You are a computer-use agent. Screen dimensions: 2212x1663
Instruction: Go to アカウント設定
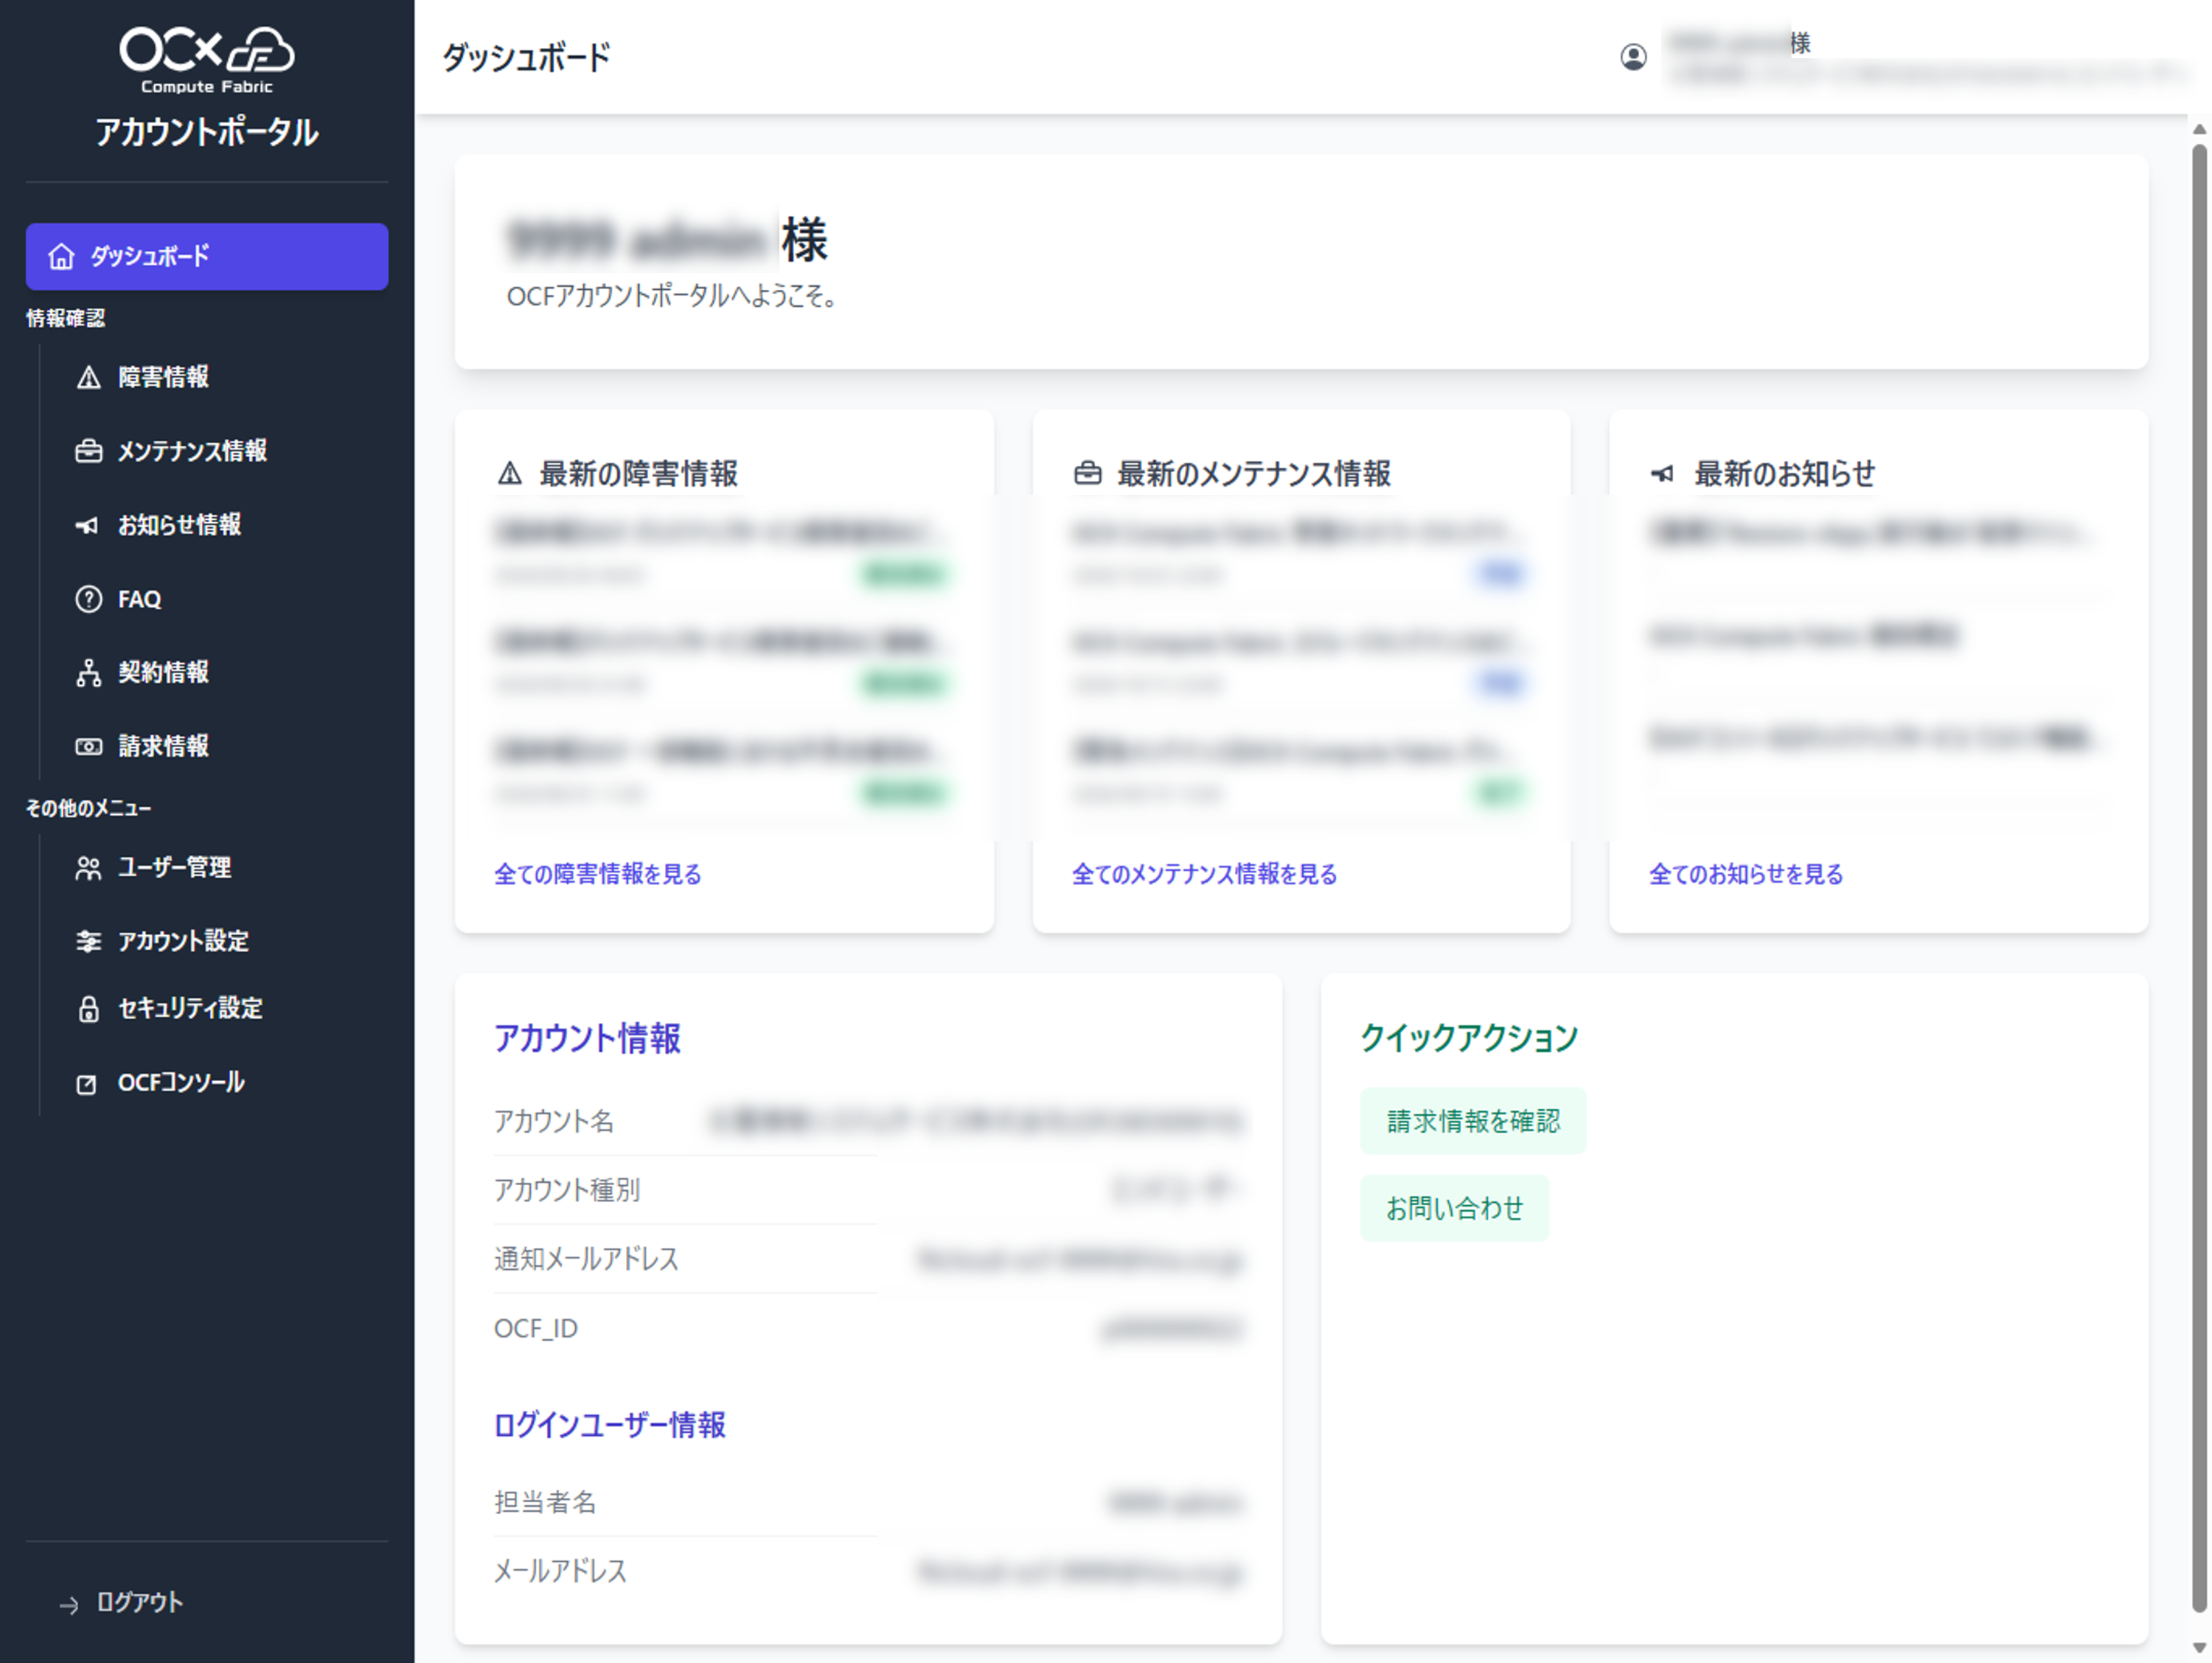pyautogui.click(x=183, y=941)
